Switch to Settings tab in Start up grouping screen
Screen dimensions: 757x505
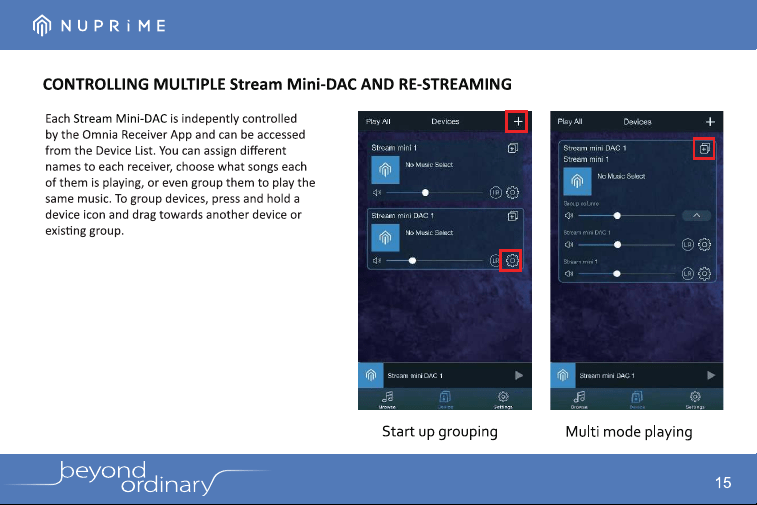point(503,400)
